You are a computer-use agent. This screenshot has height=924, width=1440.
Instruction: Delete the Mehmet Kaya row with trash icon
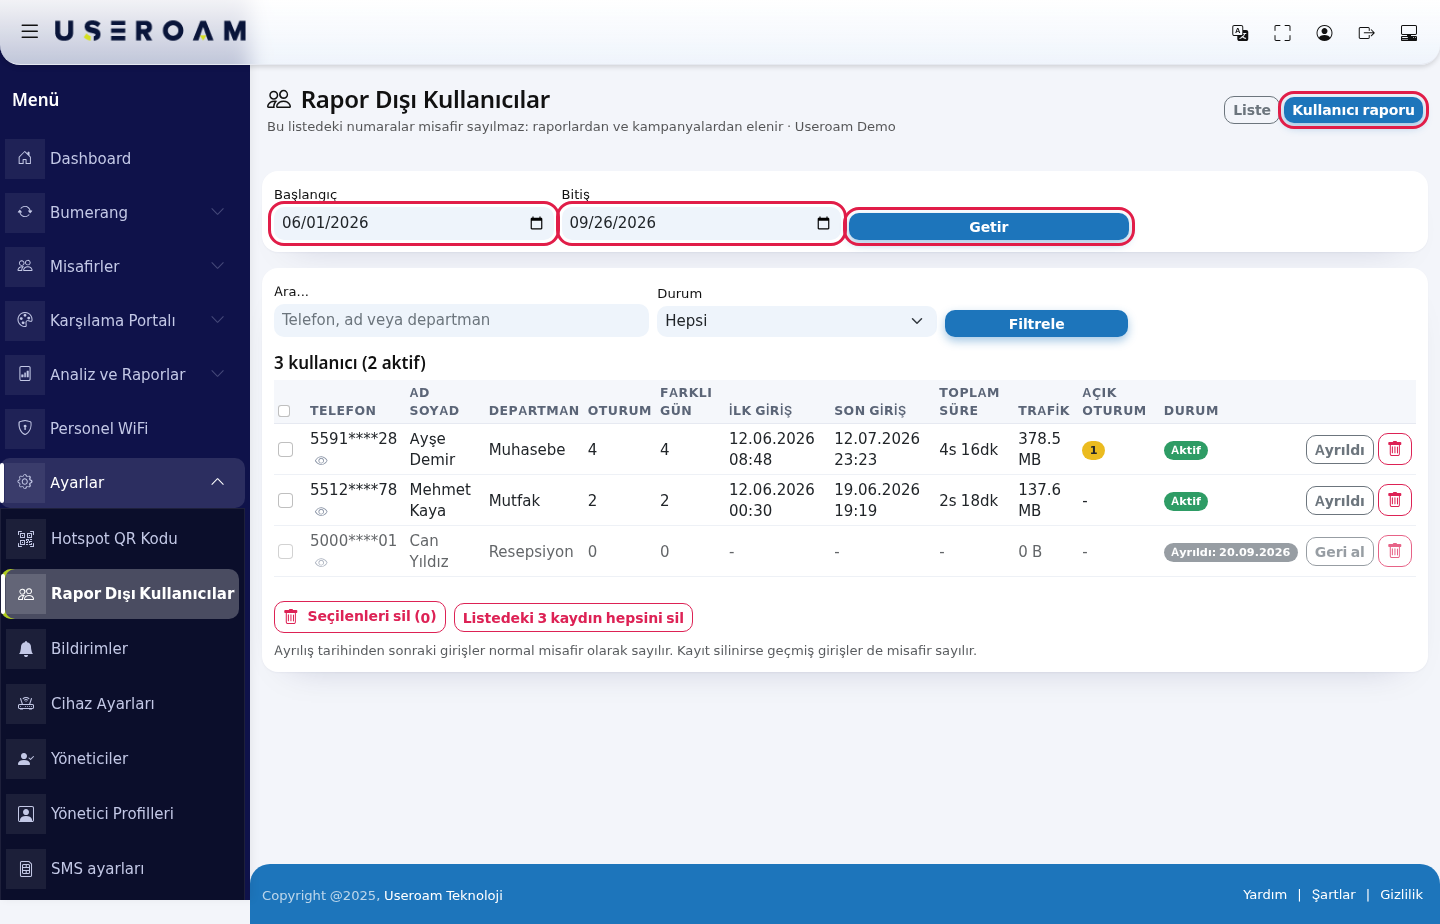click(x=1395, y=500)
